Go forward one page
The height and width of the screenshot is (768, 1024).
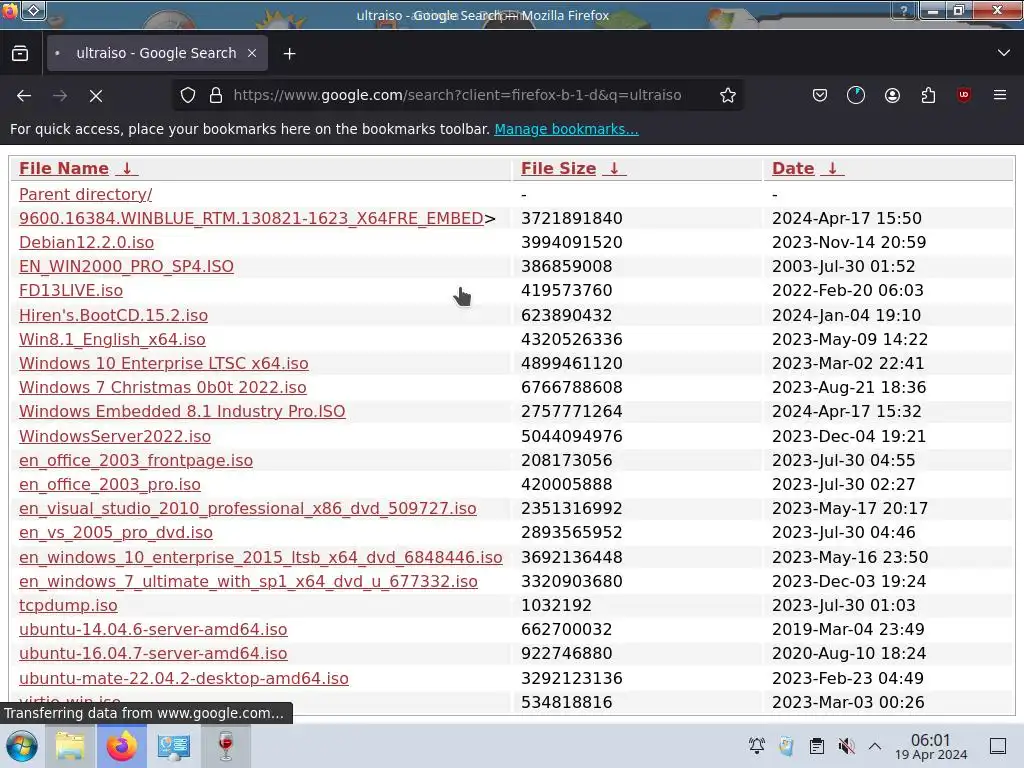[x=60, y=95]
